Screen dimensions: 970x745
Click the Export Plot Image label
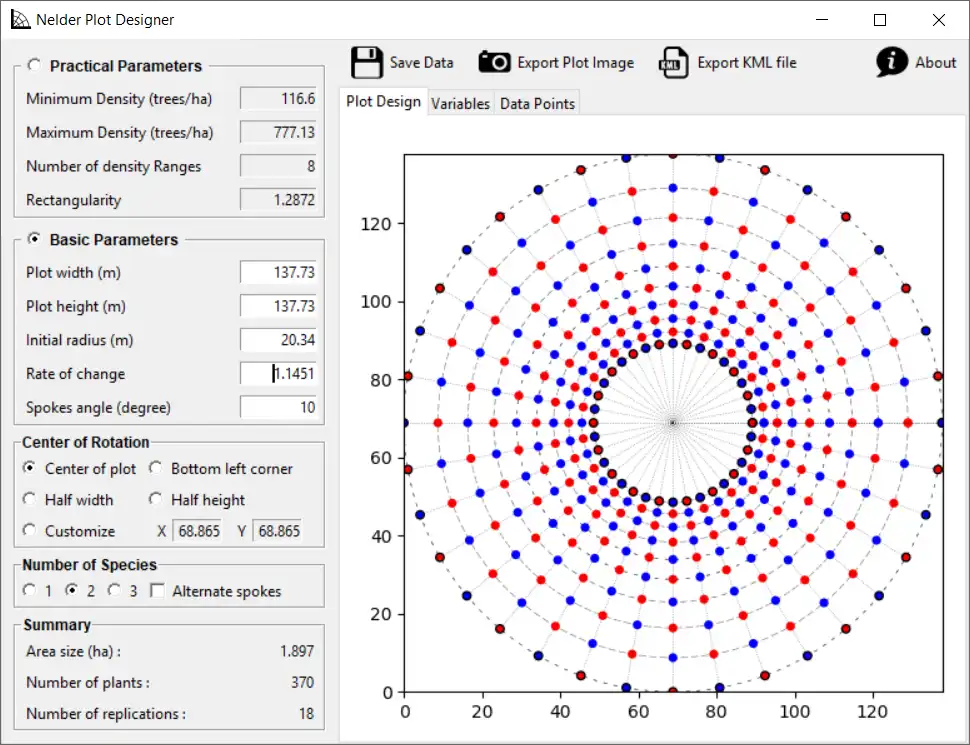(x=575, y=62)
